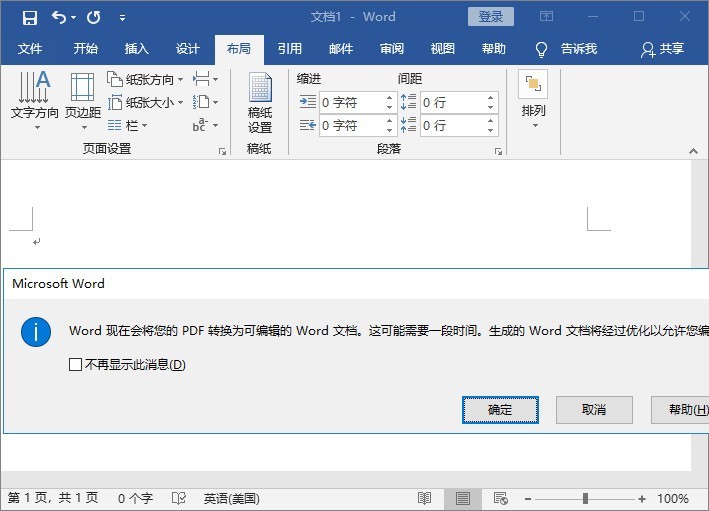Decrease spacing after with down arrow

(491, 130)
